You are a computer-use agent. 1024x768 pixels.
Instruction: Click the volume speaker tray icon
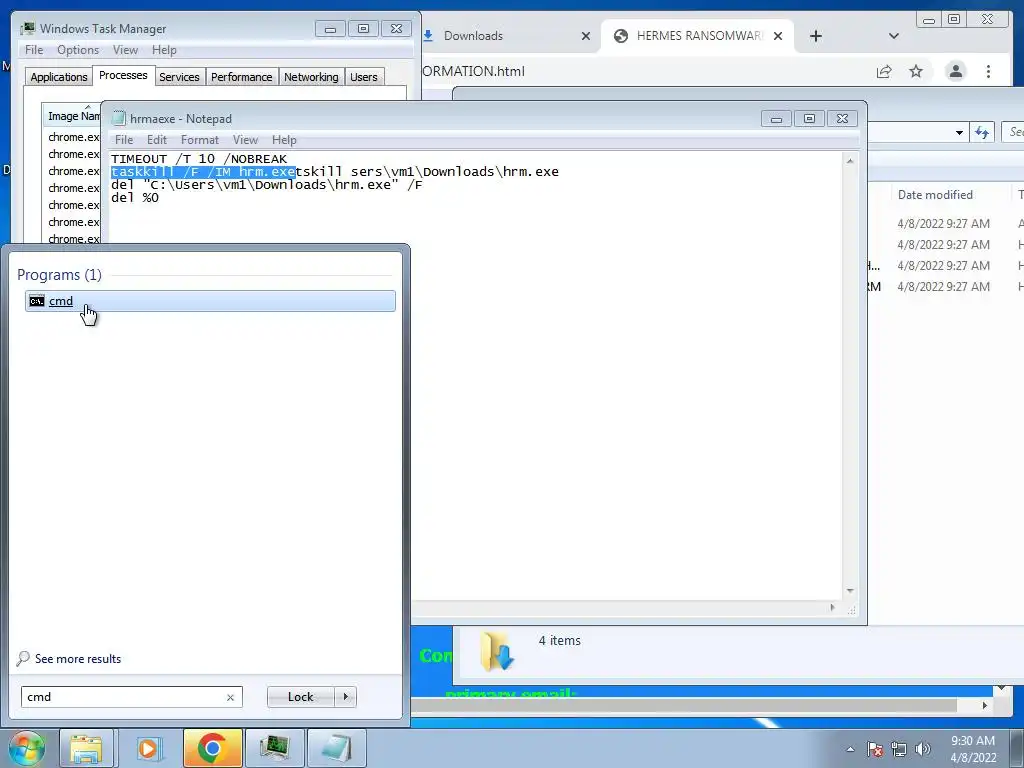(x=923, y=749)
